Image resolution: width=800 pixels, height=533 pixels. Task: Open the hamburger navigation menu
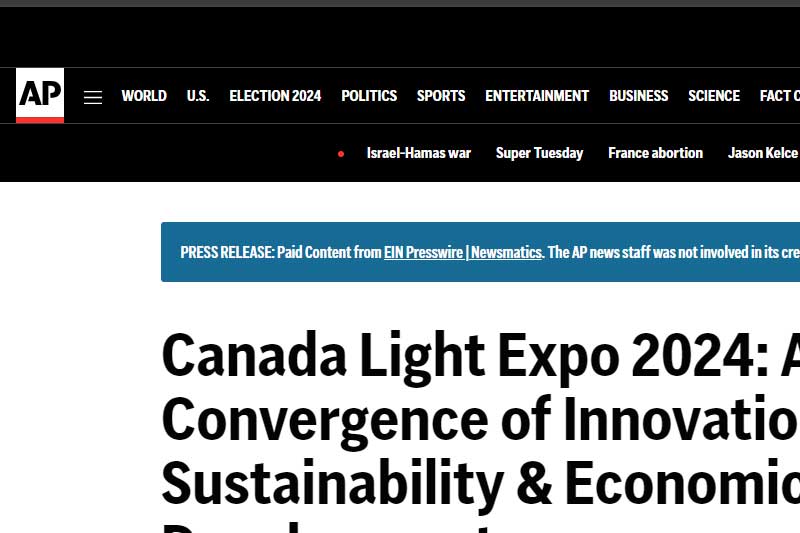click(93, 97)
